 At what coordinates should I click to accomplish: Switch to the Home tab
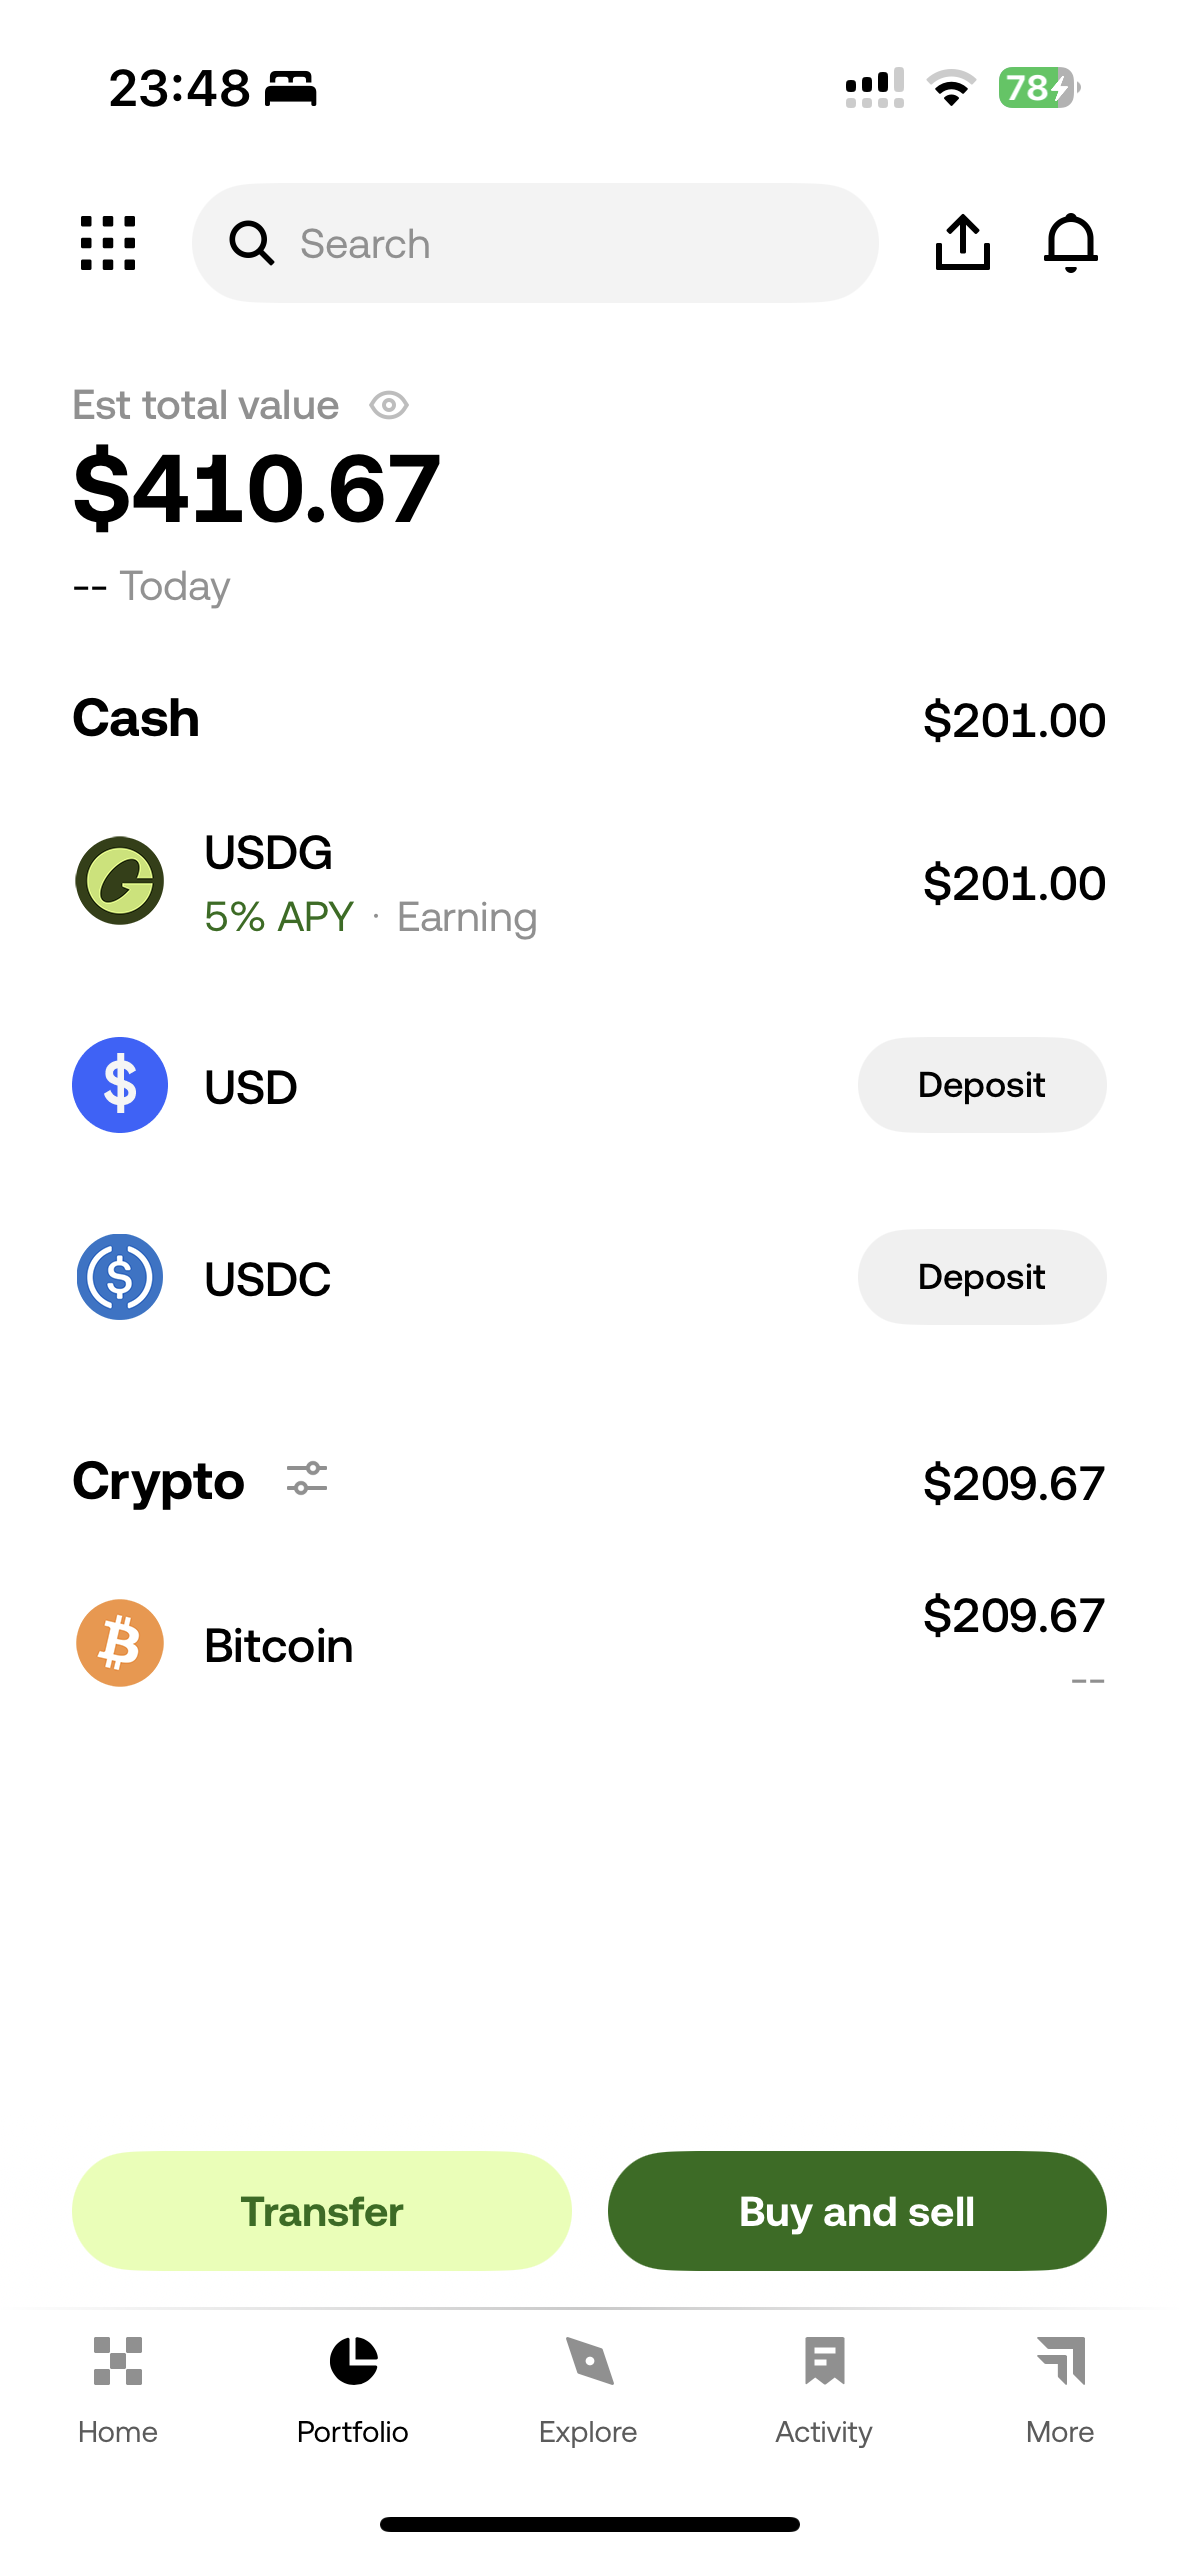click(118, 2388)
